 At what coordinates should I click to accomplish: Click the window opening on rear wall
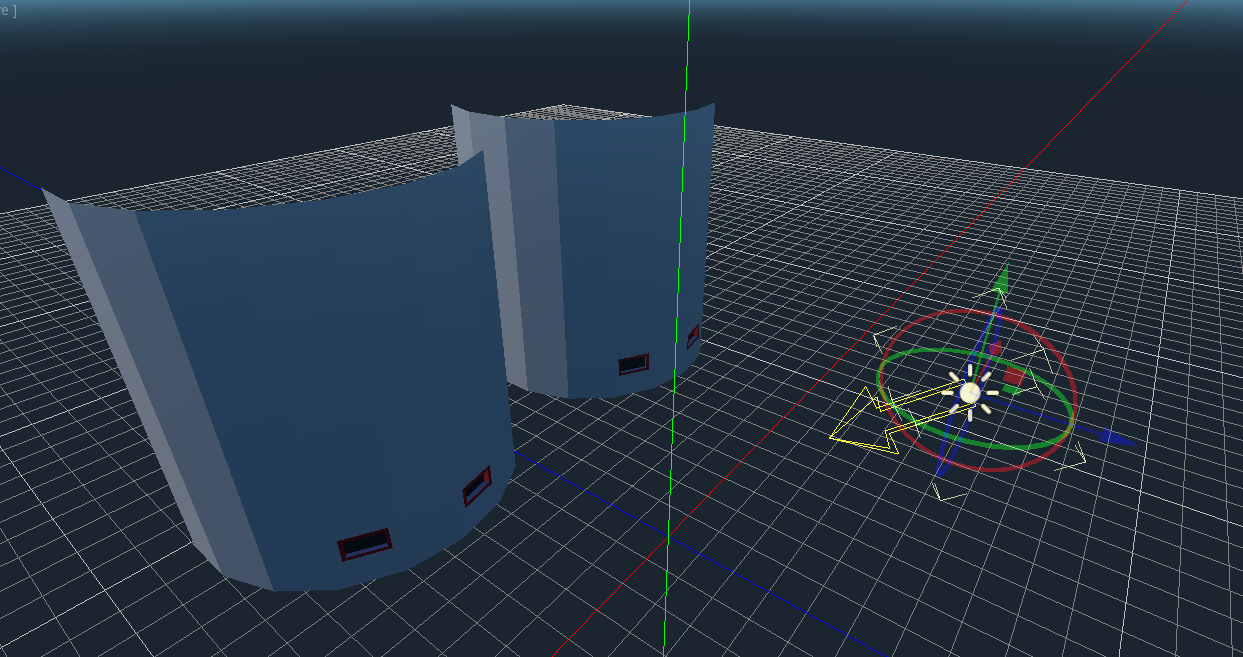[633, 364]
